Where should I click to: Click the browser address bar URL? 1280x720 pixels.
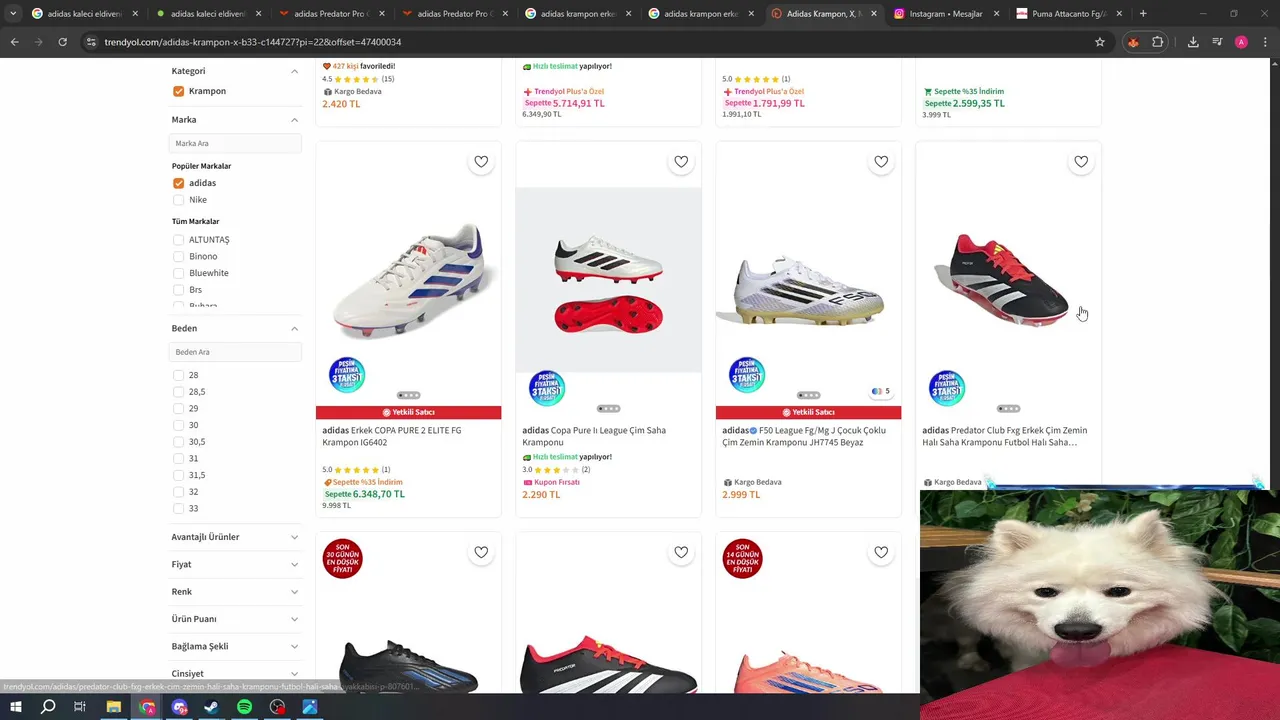tap(252, 42)
